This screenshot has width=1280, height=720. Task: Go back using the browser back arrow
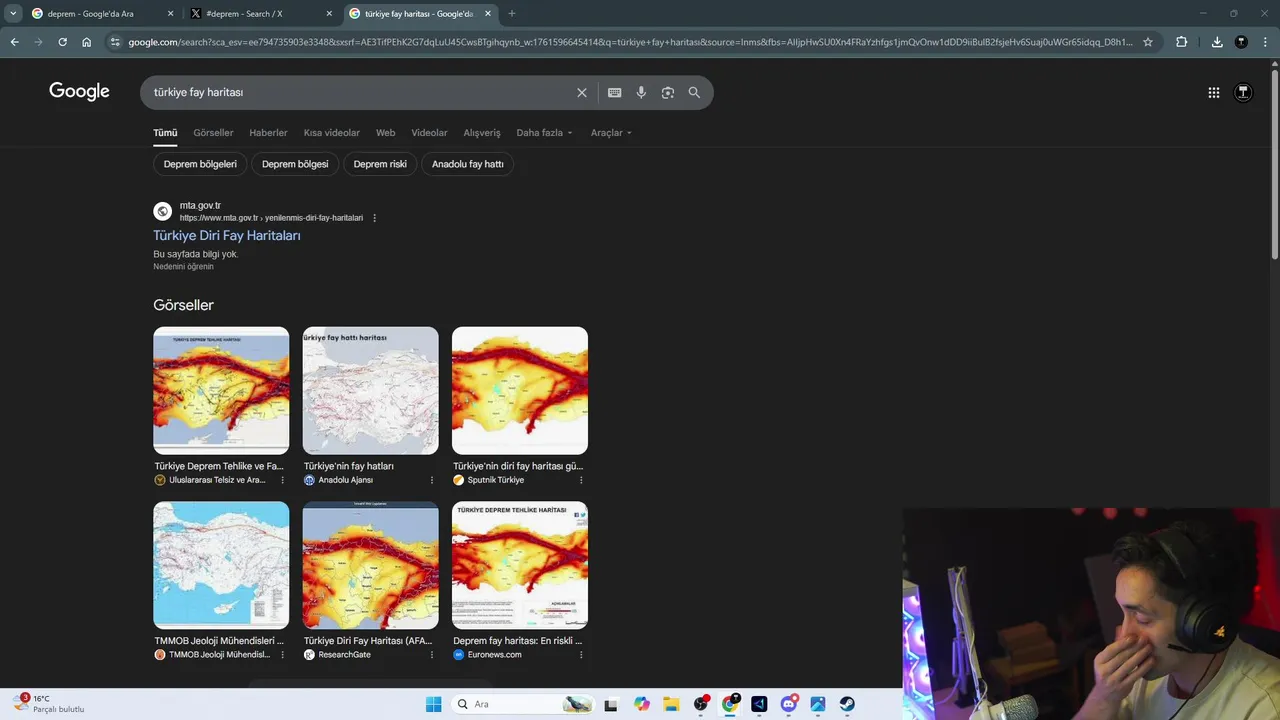(14, 42)
